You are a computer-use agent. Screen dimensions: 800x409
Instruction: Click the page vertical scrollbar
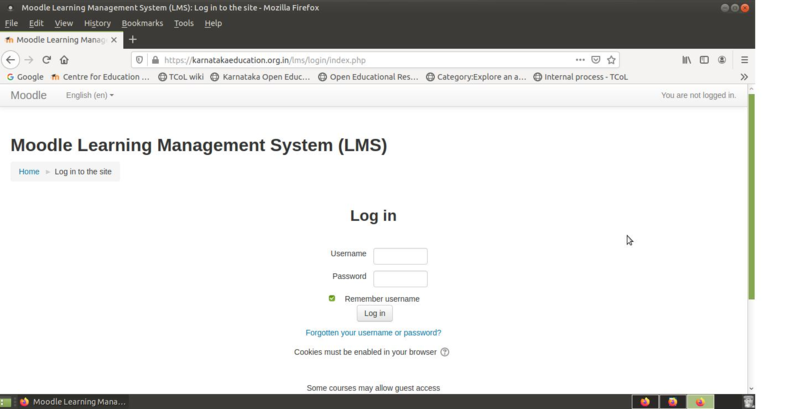752,196
